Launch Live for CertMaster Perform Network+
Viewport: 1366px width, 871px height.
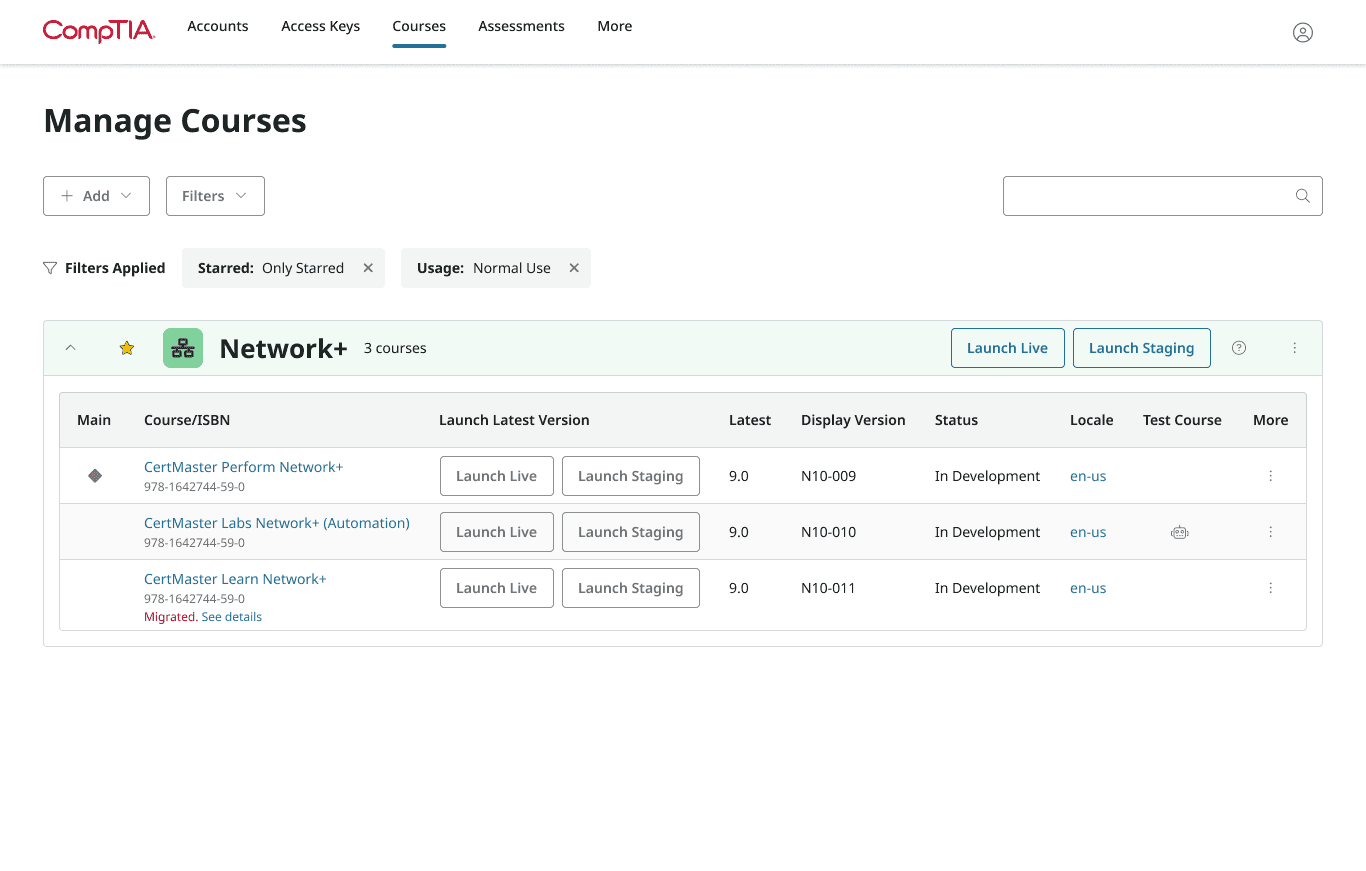point(496,476)
